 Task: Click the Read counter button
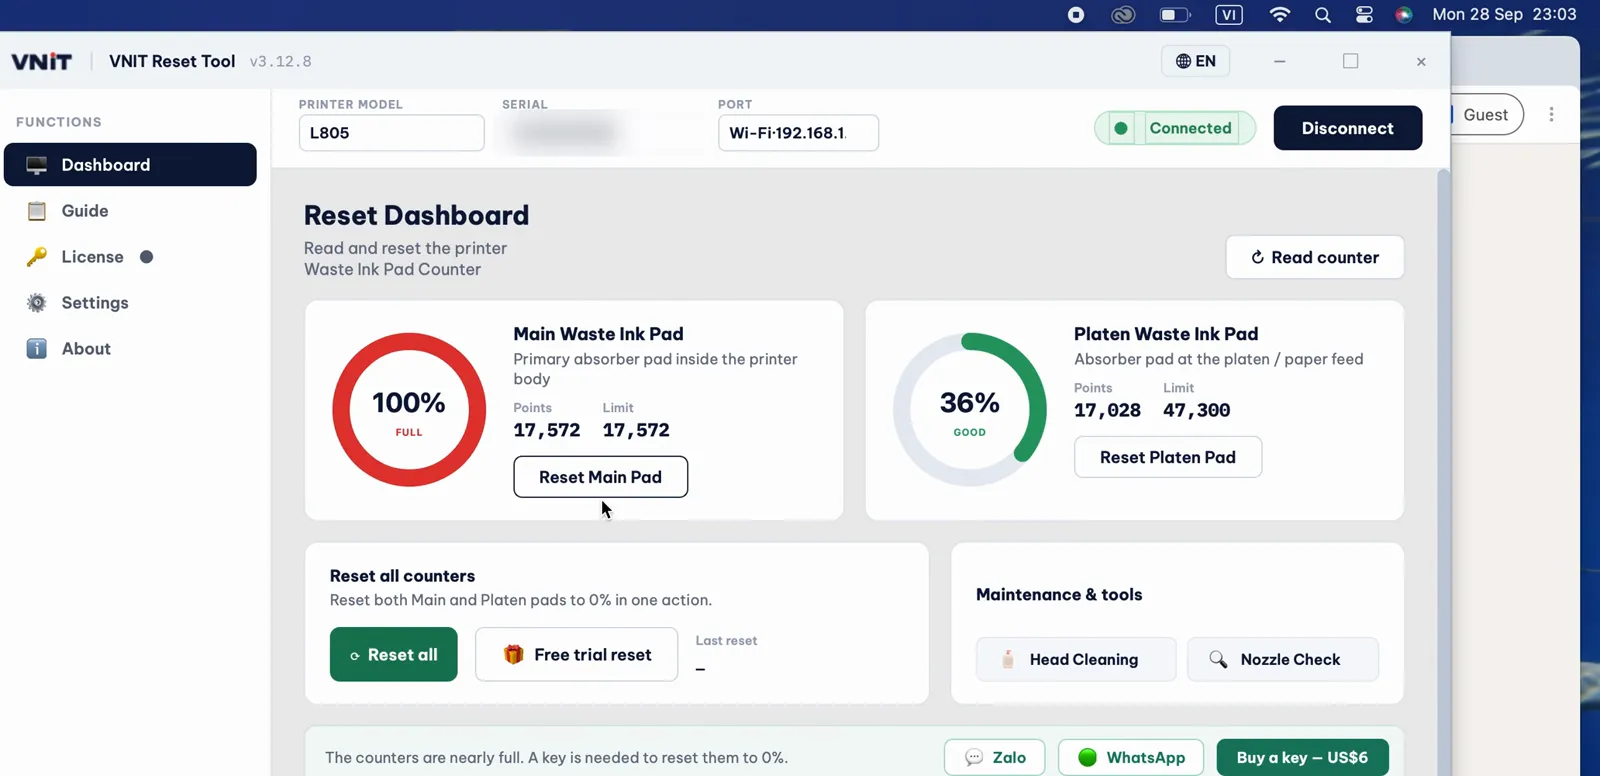point(1315,257)
